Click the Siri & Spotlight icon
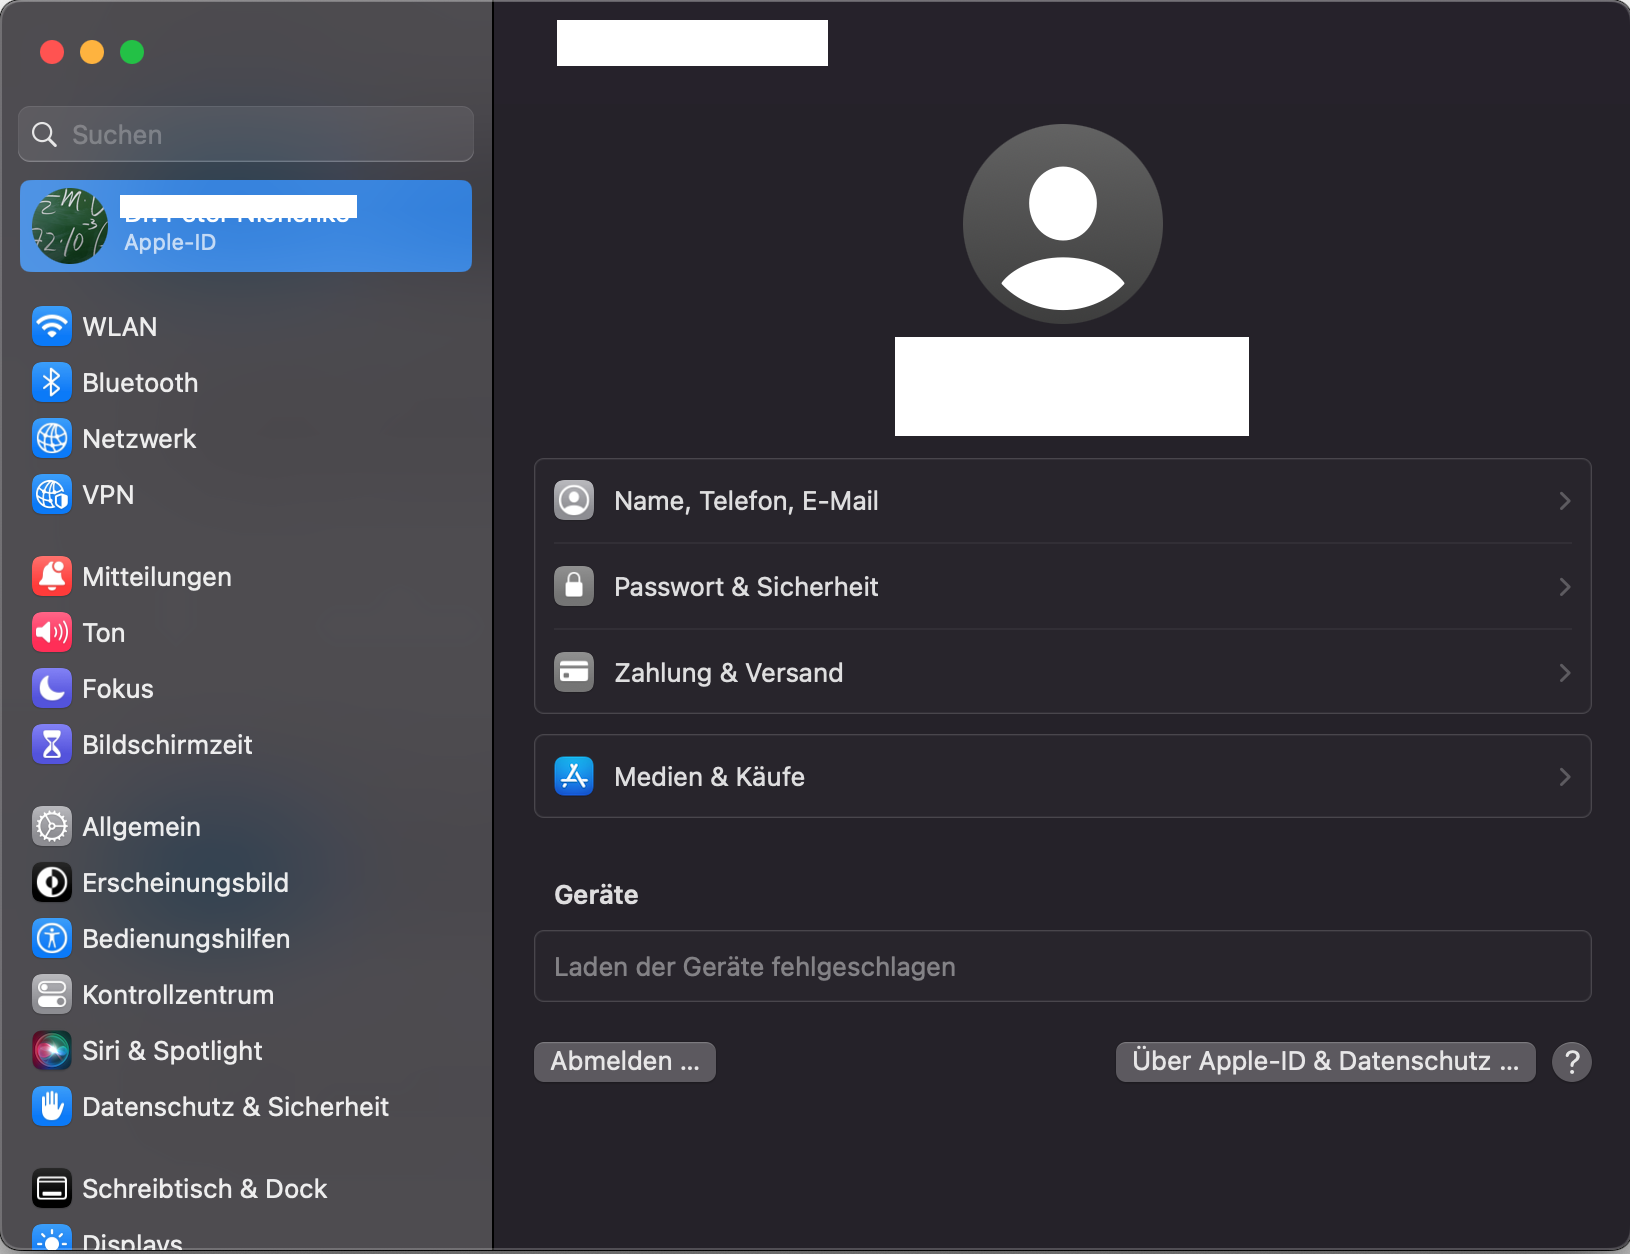The height and width of the screenshot is (1254, 1630). tap(52, 1050)
